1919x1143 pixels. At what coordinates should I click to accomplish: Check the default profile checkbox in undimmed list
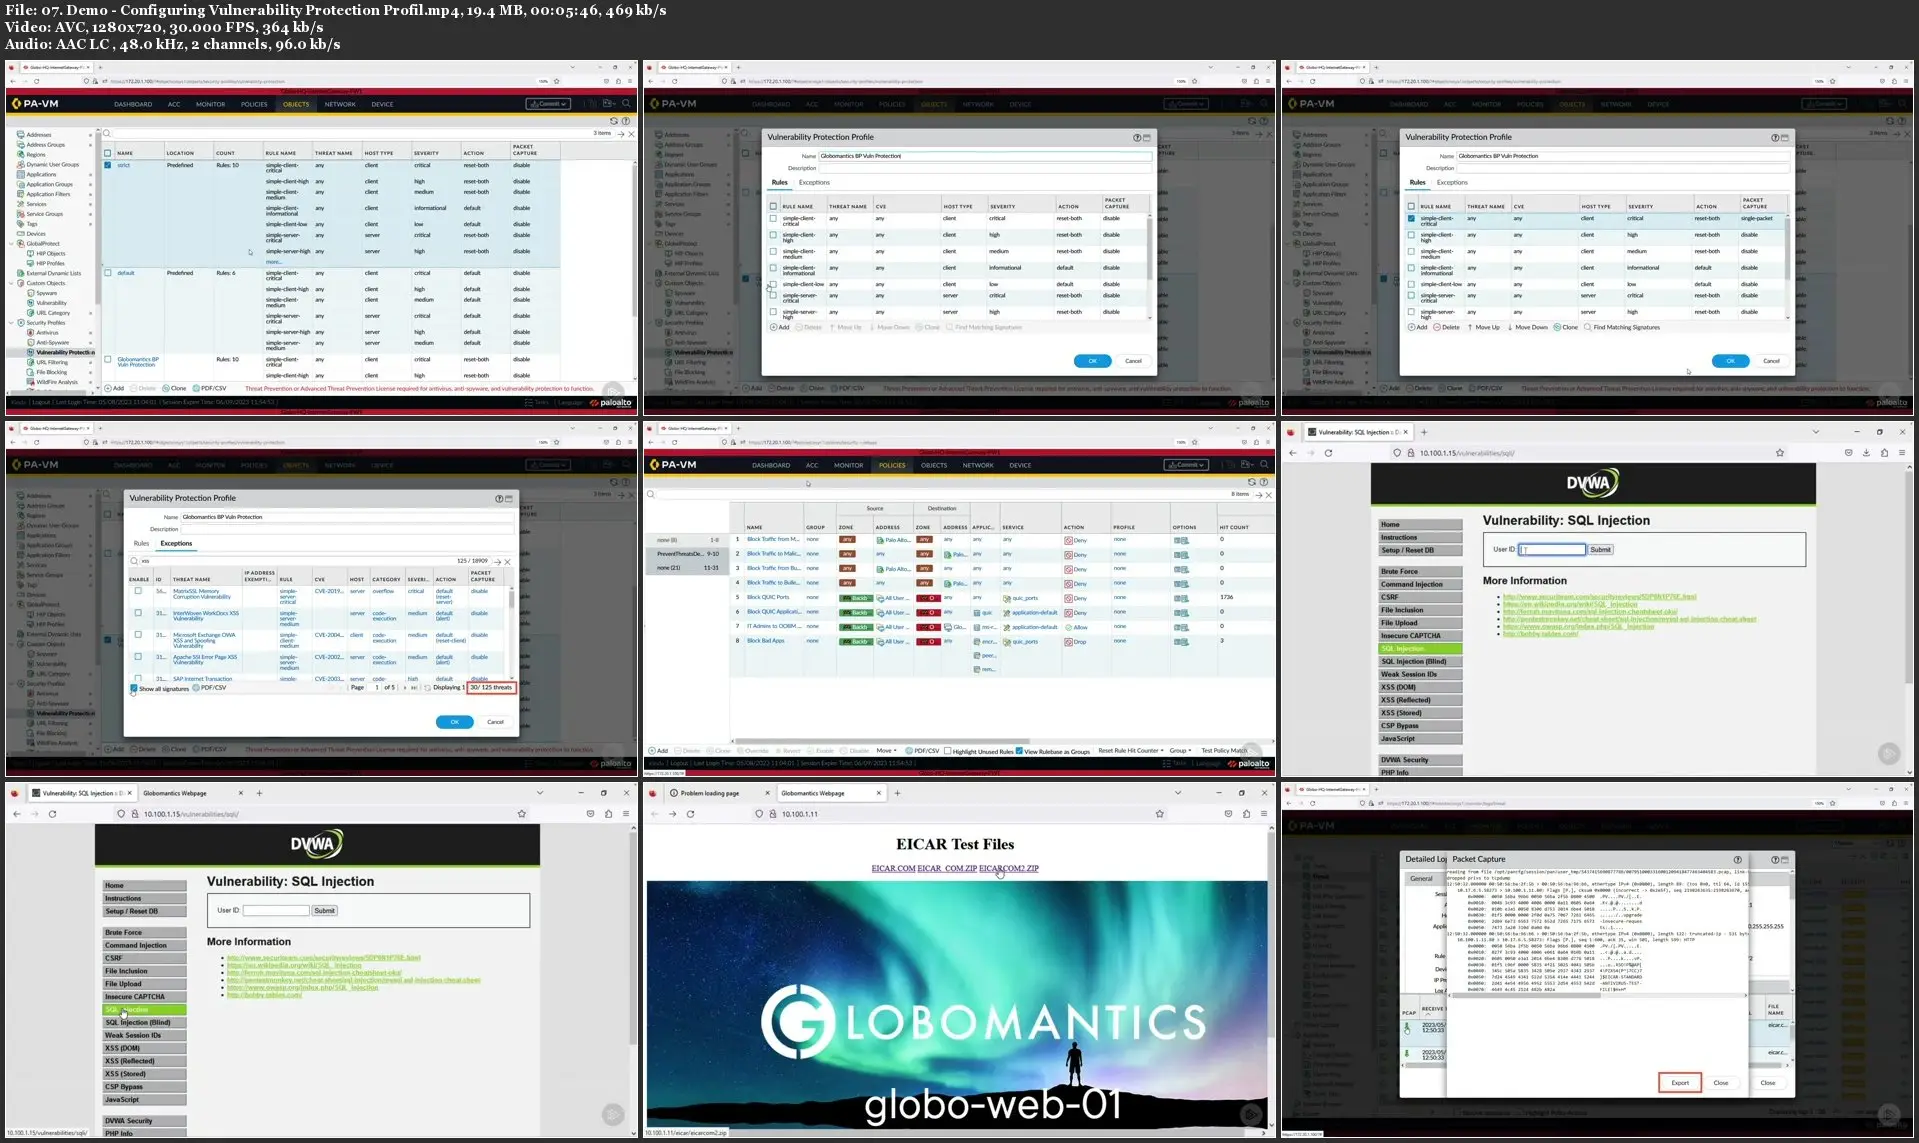tap(108, 273)
